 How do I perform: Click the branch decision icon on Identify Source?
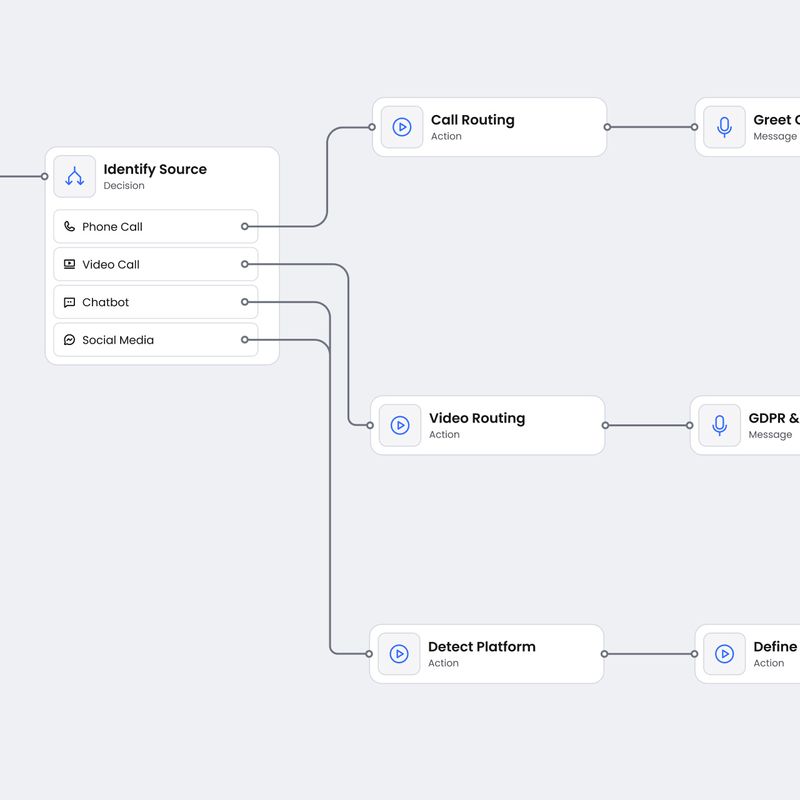click(74, 176)
